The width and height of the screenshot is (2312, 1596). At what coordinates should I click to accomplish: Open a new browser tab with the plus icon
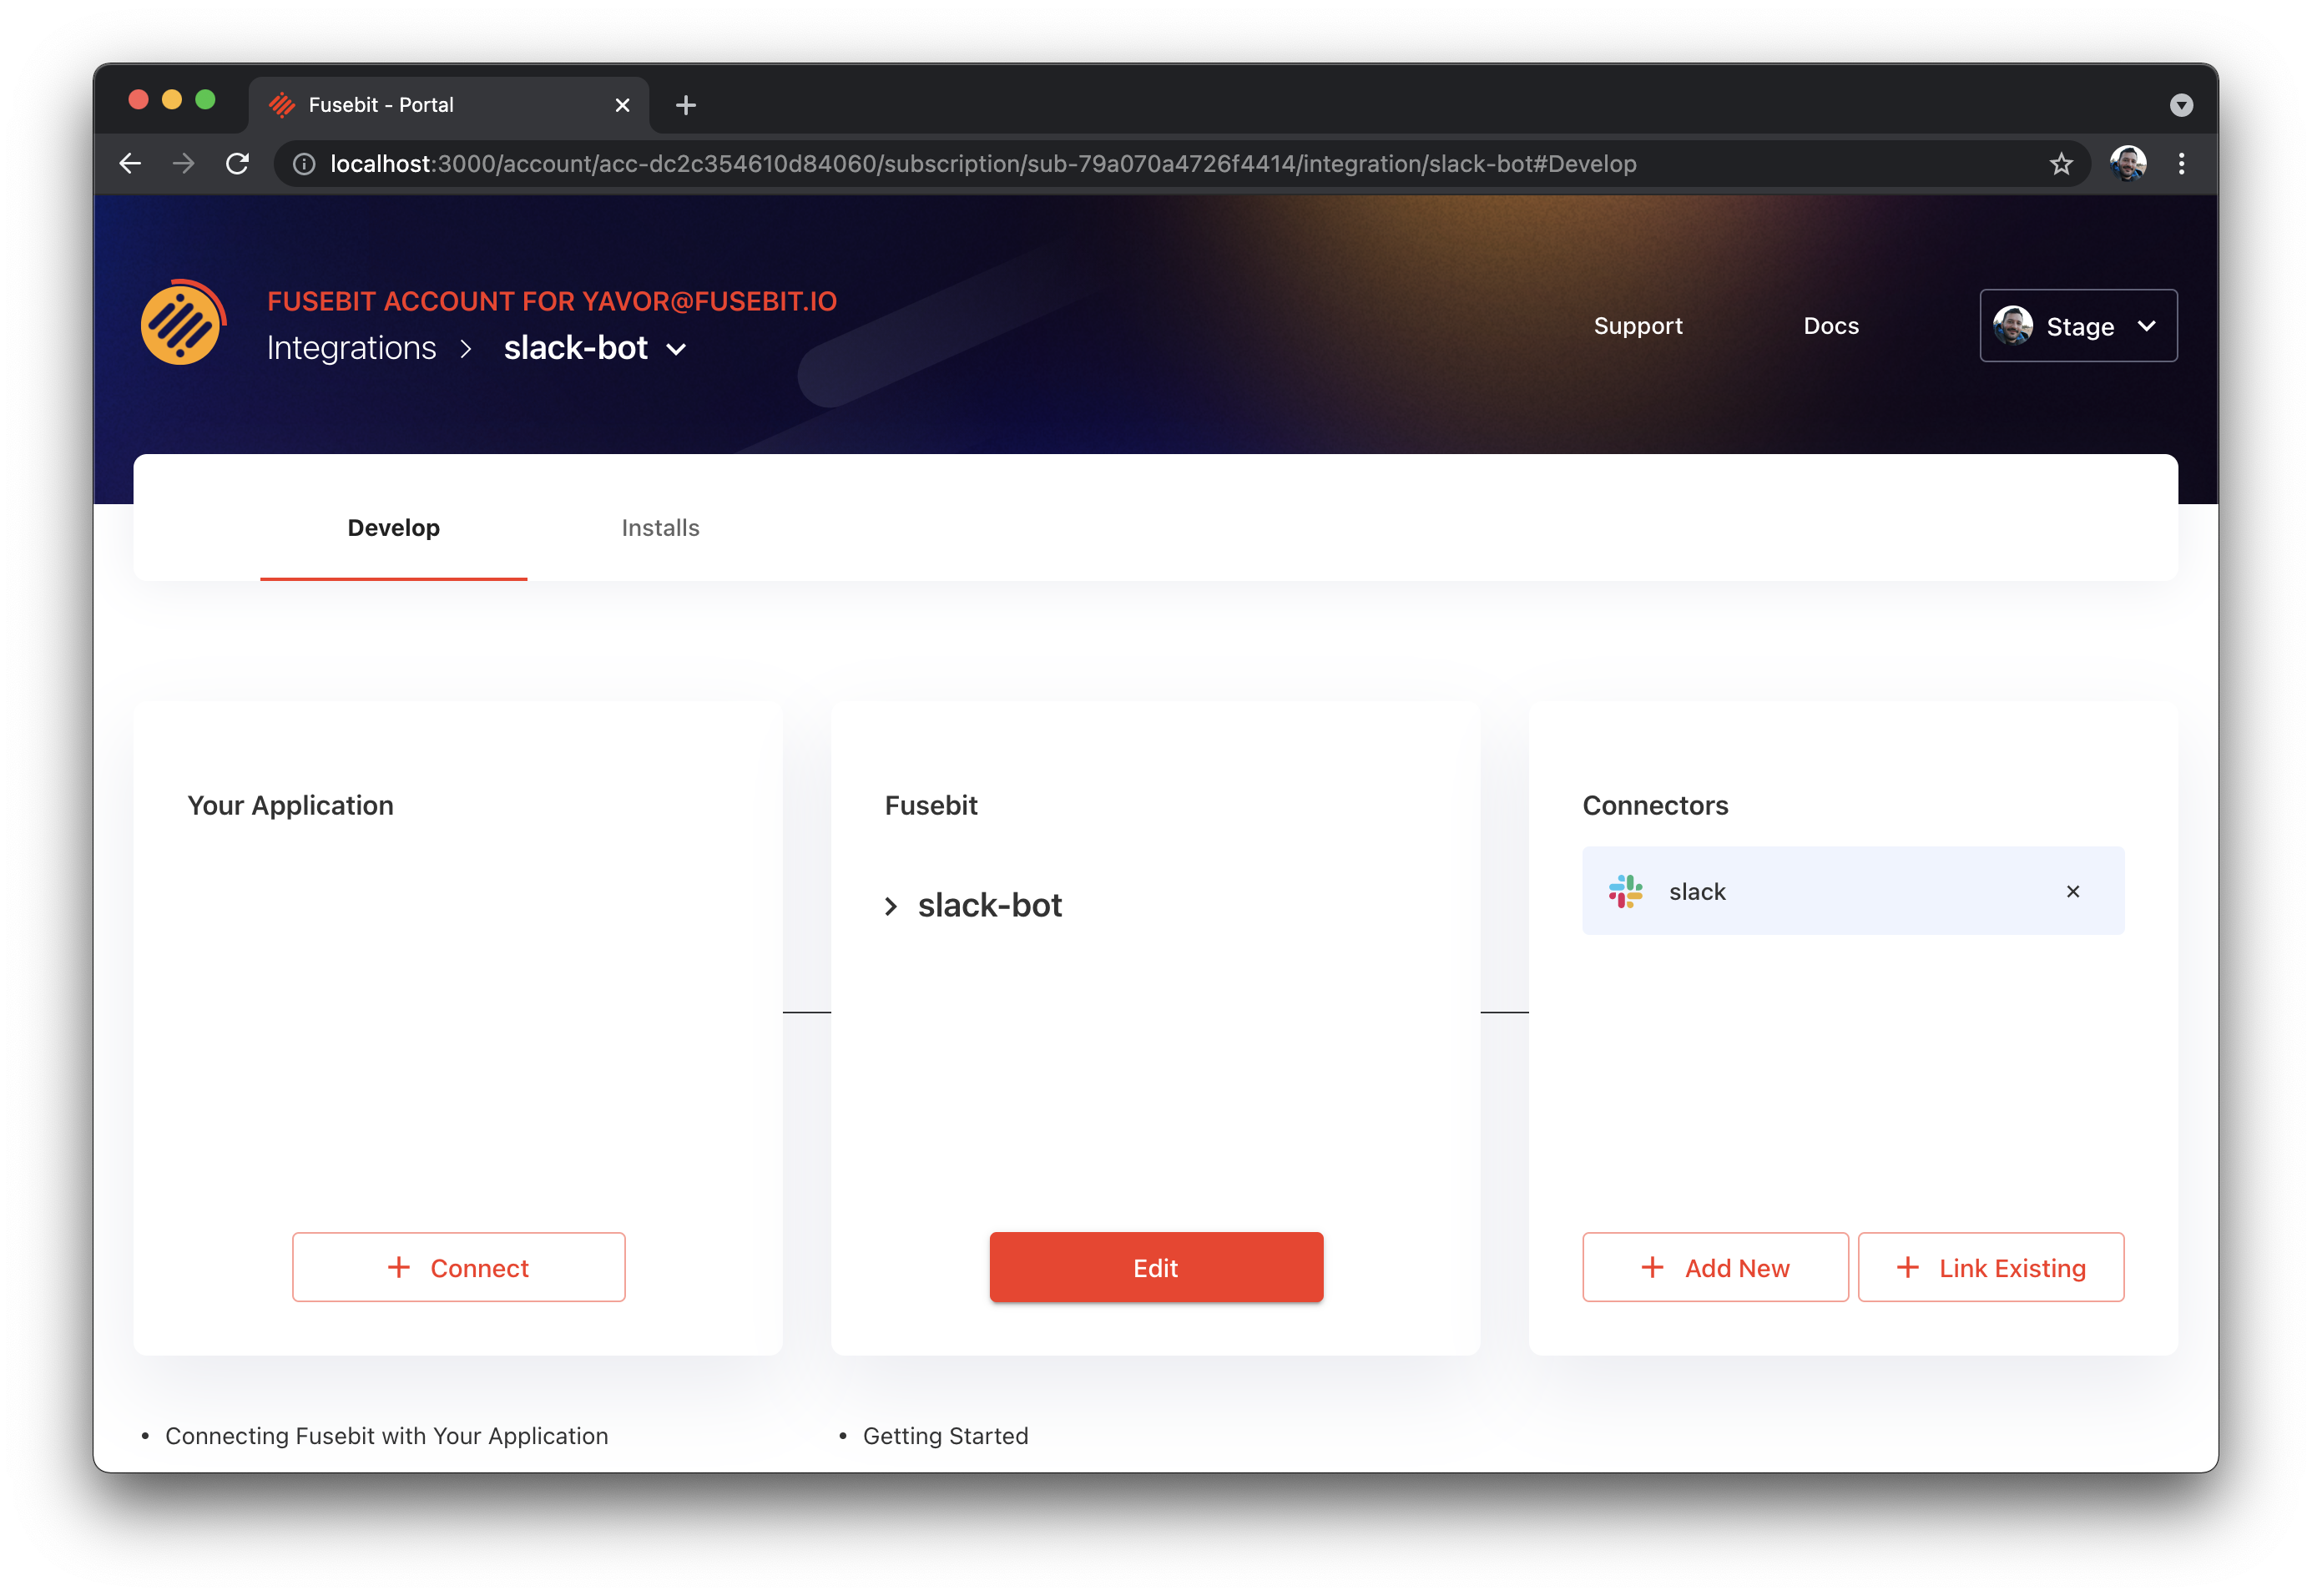click(686, 105)
